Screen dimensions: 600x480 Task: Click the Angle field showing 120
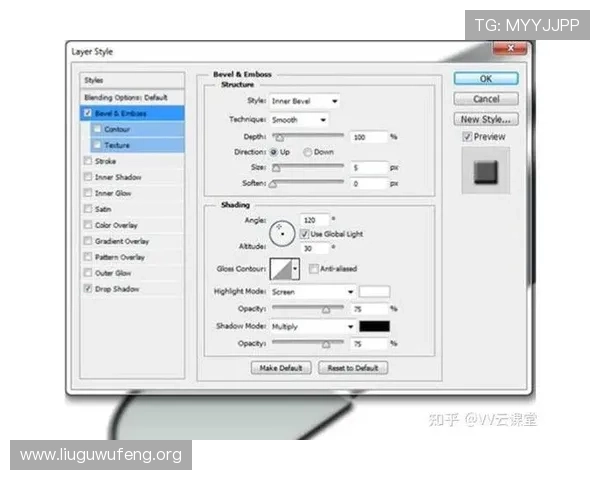[x=314, y=220]
